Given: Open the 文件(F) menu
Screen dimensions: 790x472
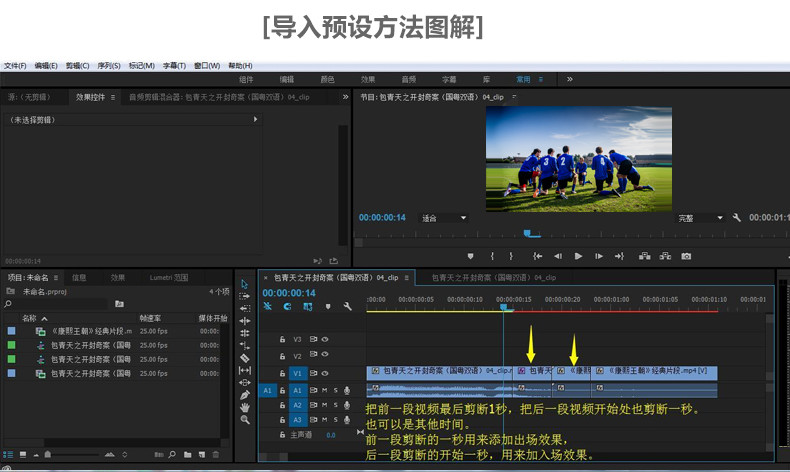Looking at the screenshot, I should (x=15, y=65).
